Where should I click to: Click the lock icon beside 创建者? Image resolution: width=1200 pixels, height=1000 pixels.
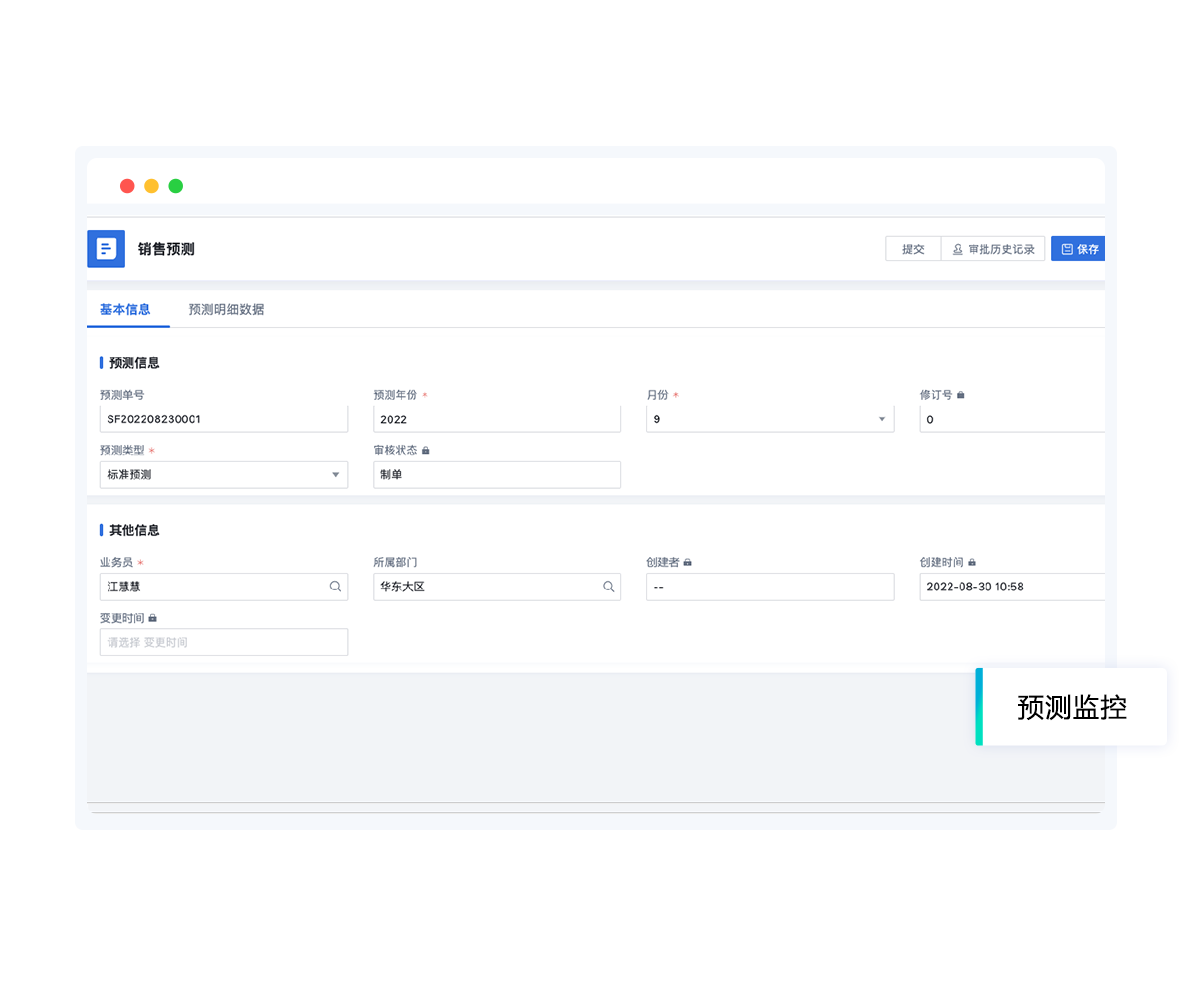tap(687, 563)
